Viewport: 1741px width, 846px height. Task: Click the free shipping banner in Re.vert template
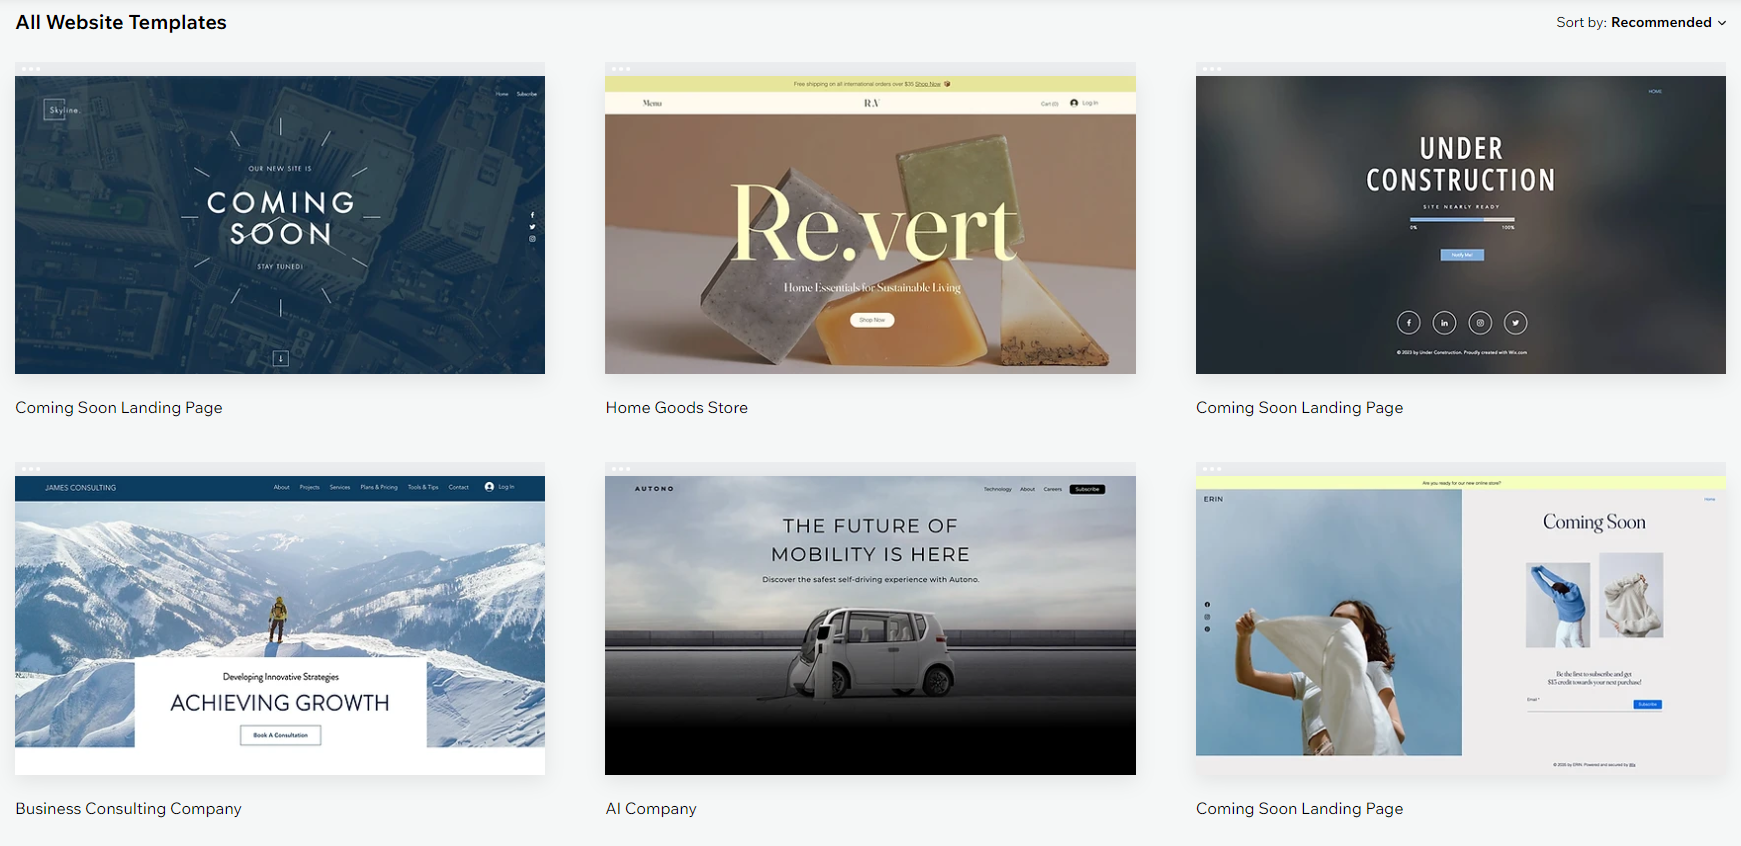click(x=870, y=84)
